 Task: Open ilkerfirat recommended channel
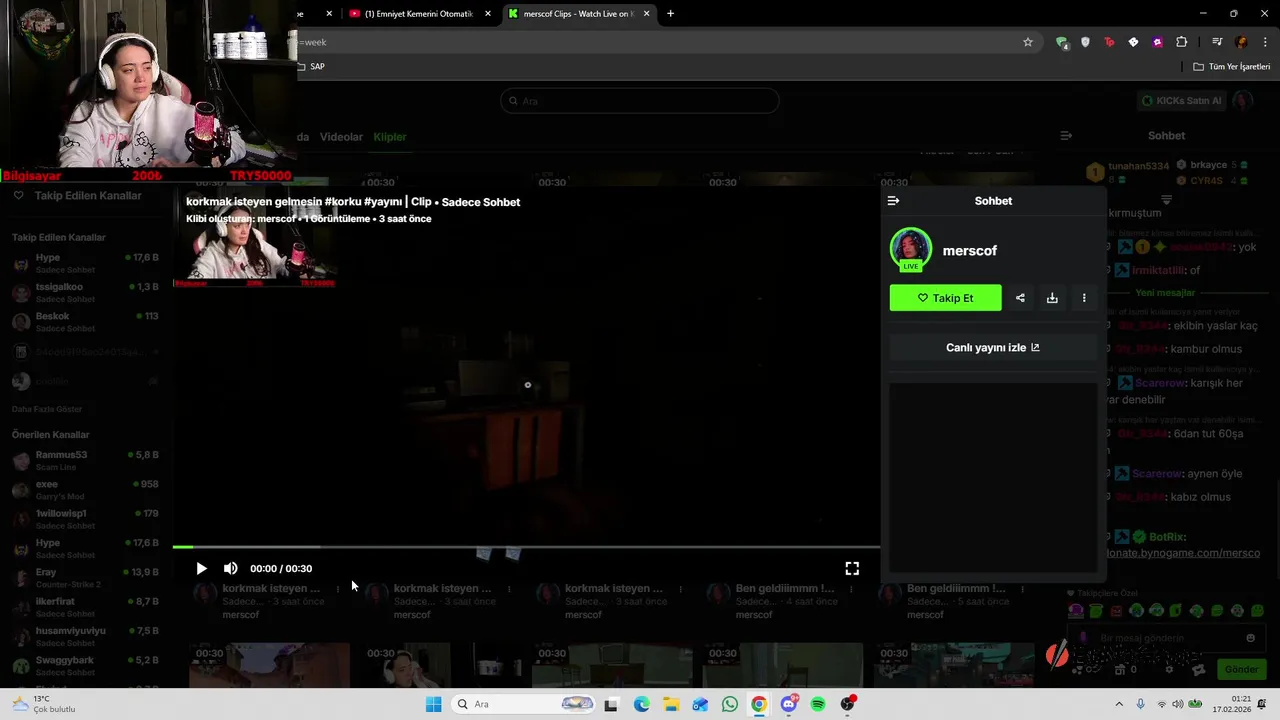tap(85, 607)
